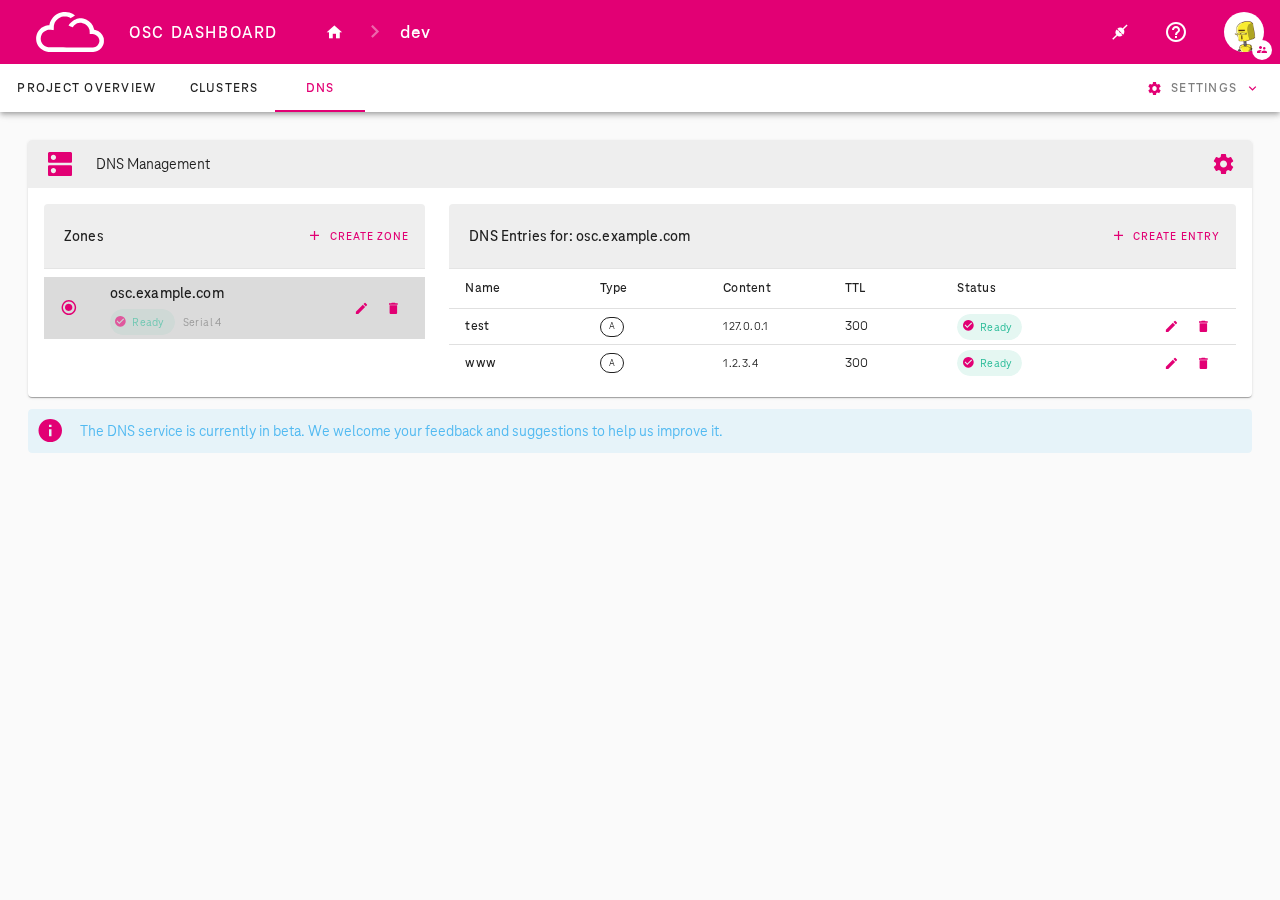Delete the www DNS entry
Screen dimensions: 1280x900
(x=1202, y=362)
